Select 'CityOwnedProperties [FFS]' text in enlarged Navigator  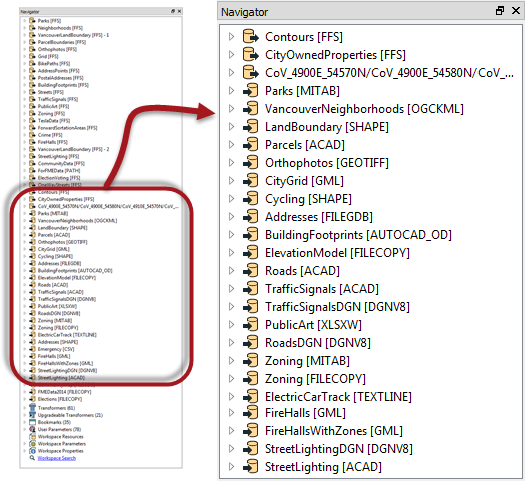point(335,55)
